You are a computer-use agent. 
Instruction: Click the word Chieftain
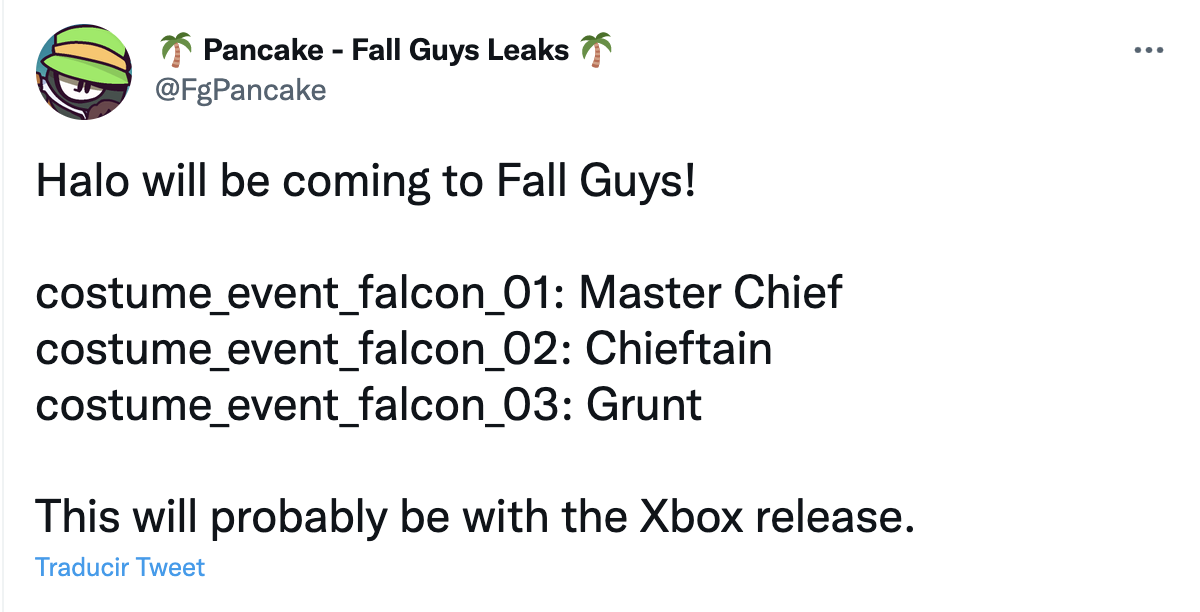tap(679, 350)
